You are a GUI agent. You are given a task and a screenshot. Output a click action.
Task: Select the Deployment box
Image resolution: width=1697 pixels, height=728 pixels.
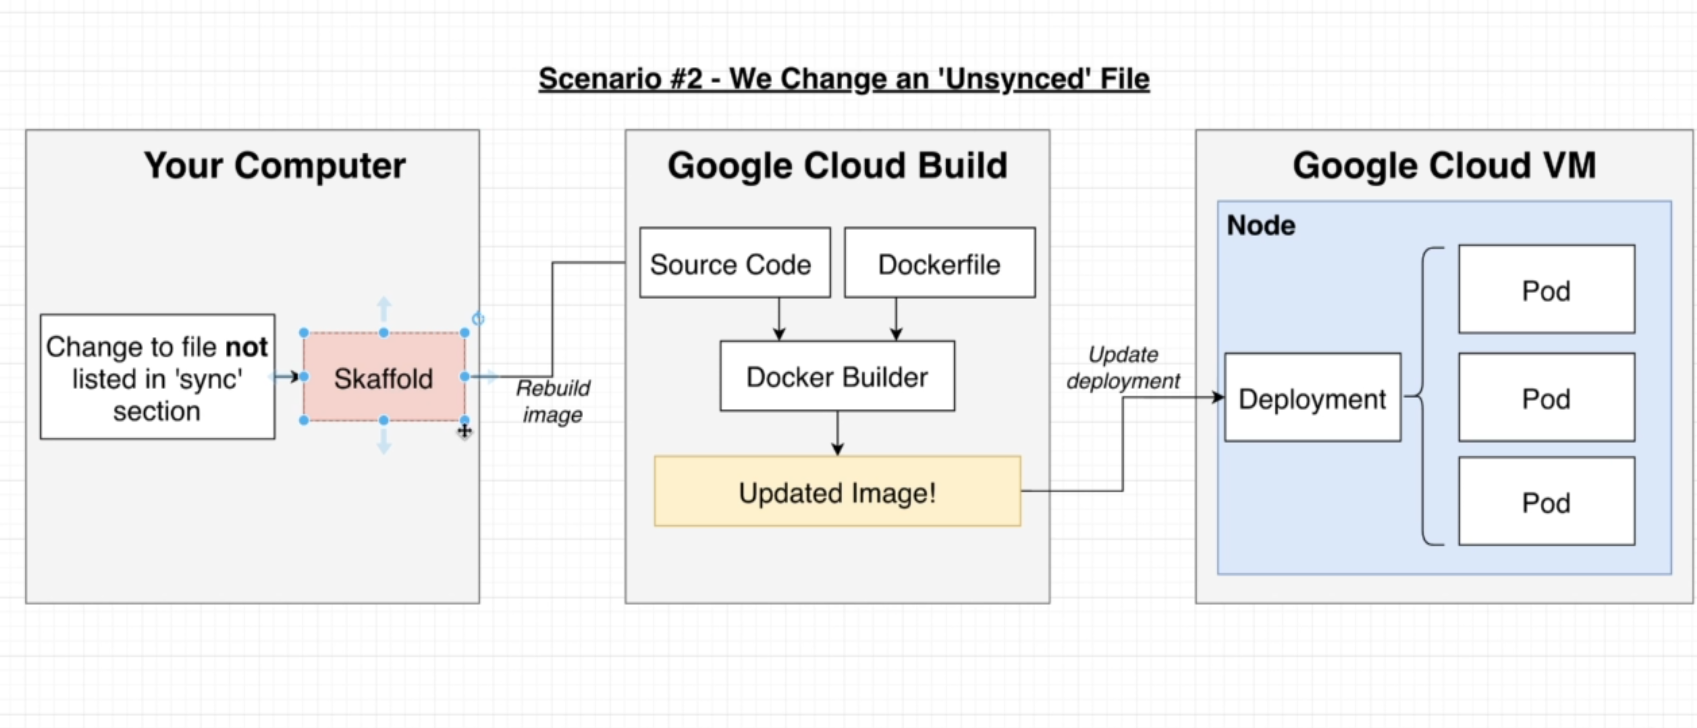point(1312,398)
